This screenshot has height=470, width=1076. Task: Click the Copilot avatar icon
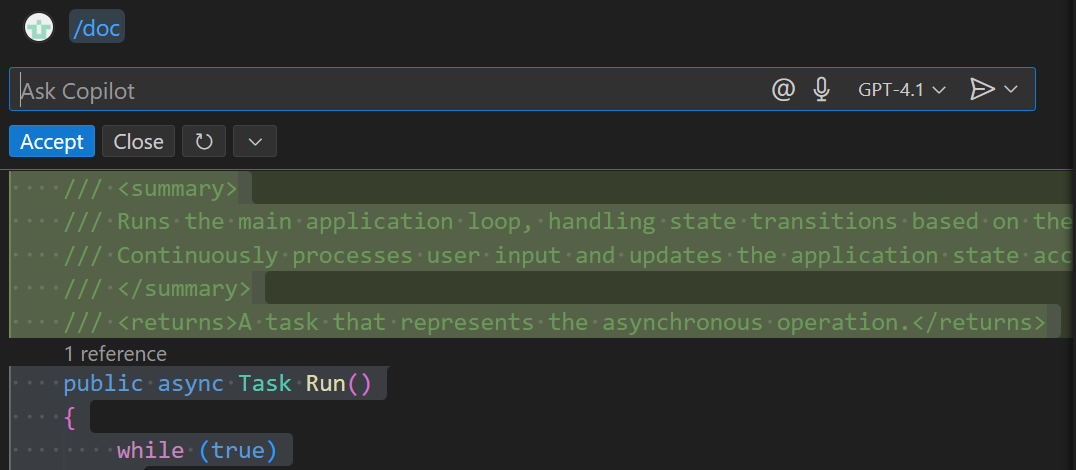tap(38, 28)
